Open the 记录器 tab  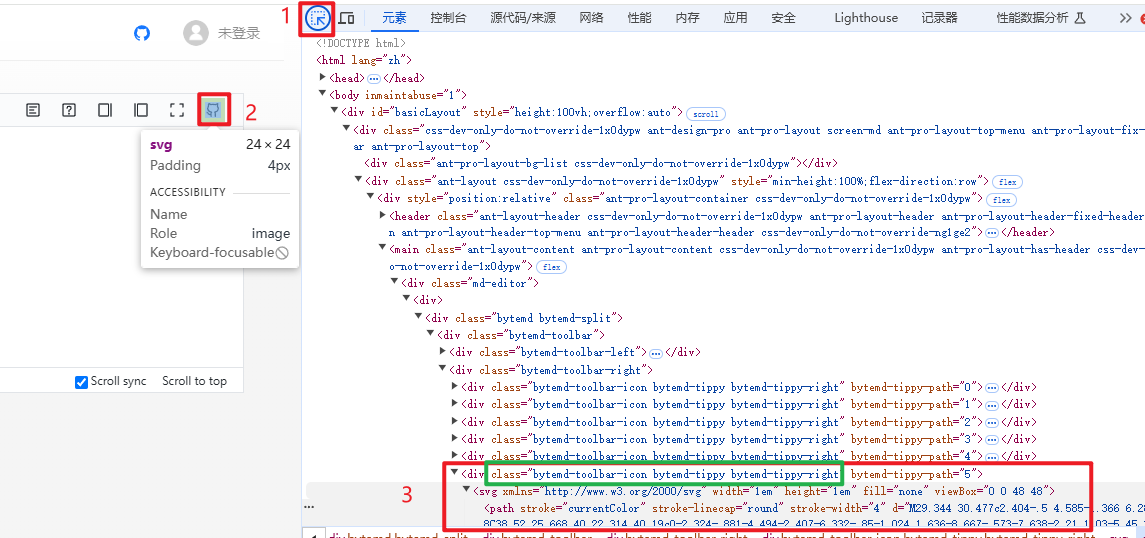click(x=939, y=18)
